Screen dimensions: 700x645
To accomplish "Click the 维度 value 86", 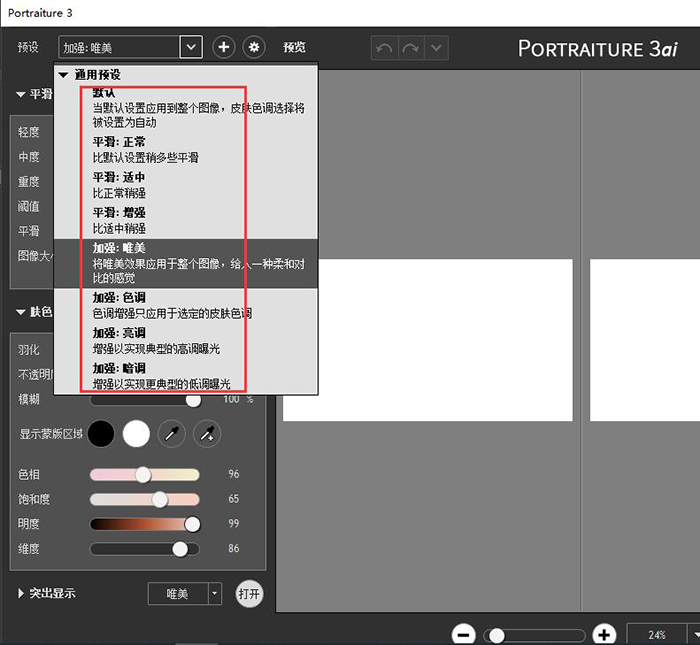I will coord(234,548).
